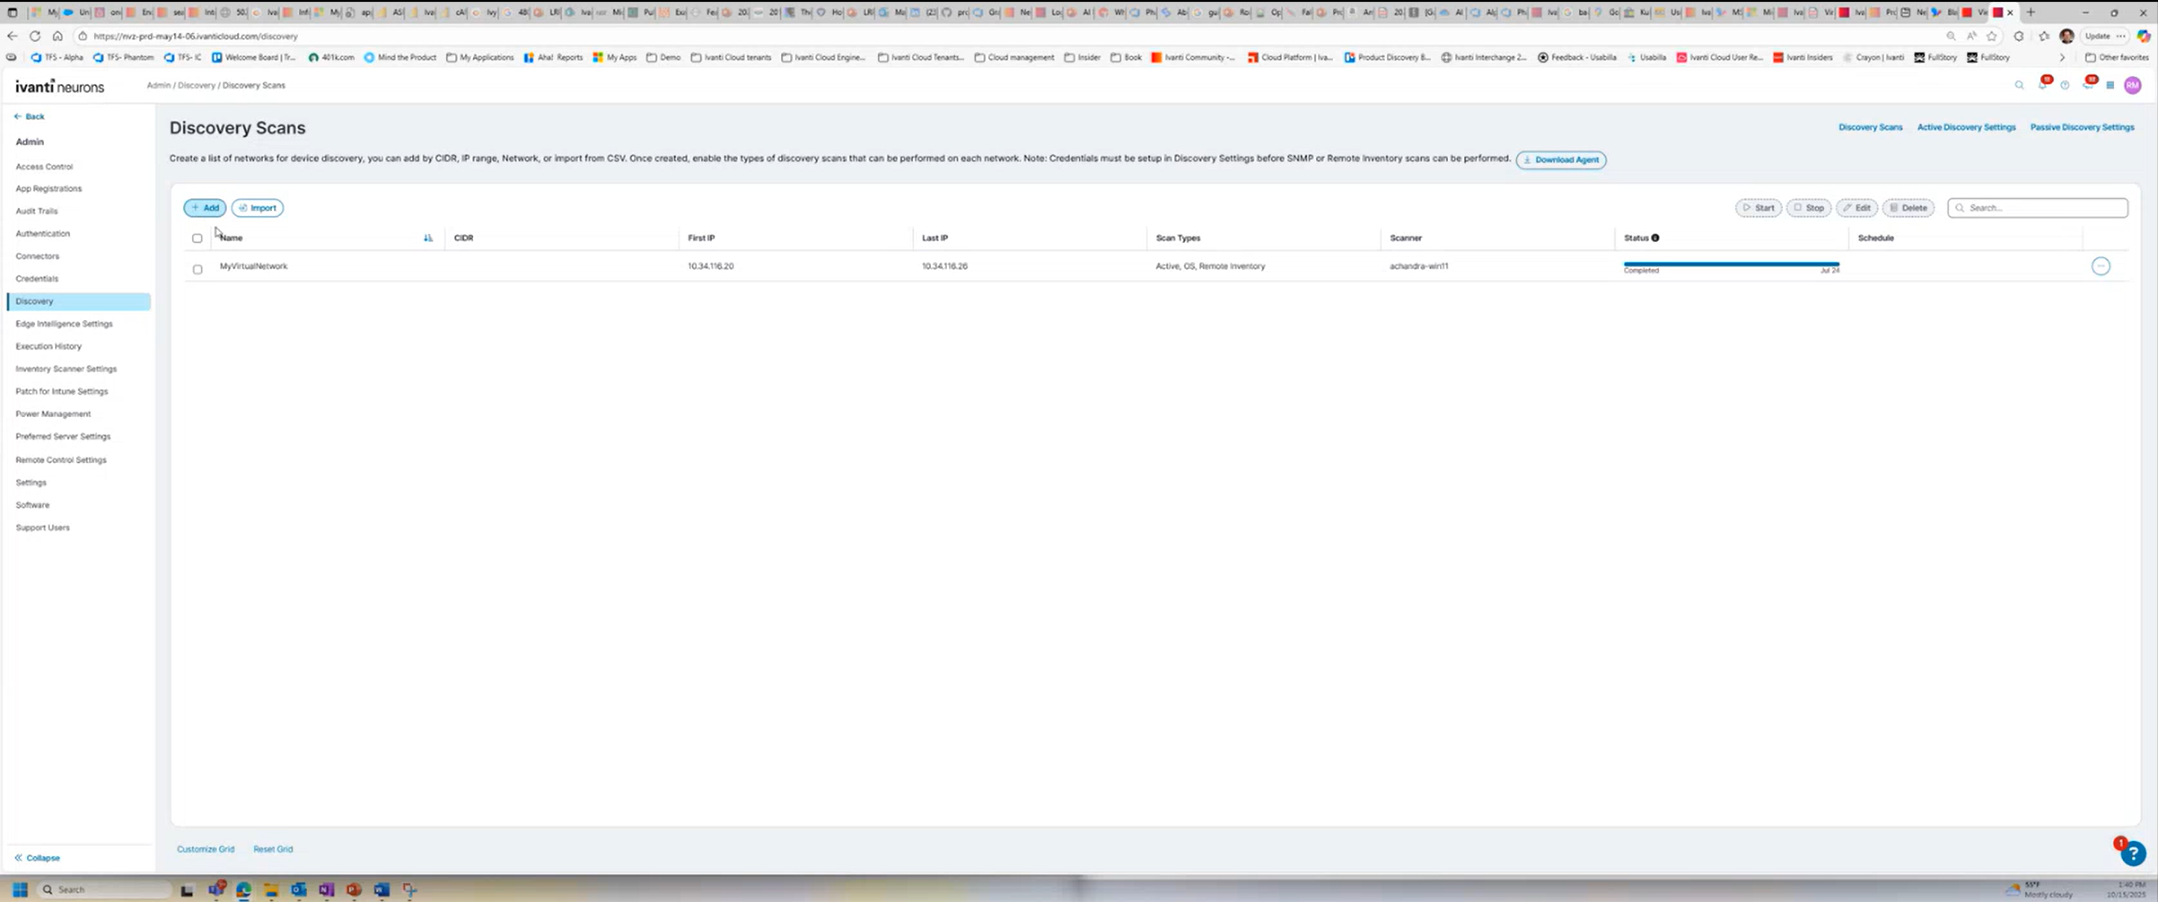Viewport: 2158px width, 902px height.
Task: Click the Add button
Action: point(205,208)
